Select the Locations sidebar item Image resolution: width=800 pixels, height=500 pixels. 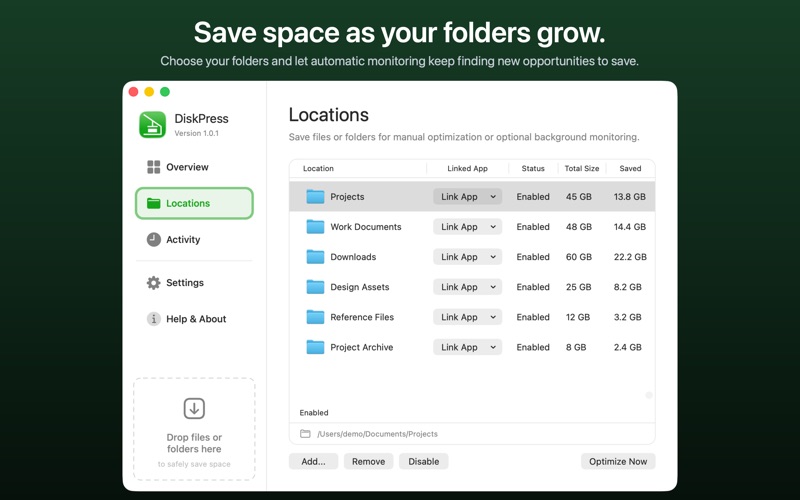[x=194, y=203]
